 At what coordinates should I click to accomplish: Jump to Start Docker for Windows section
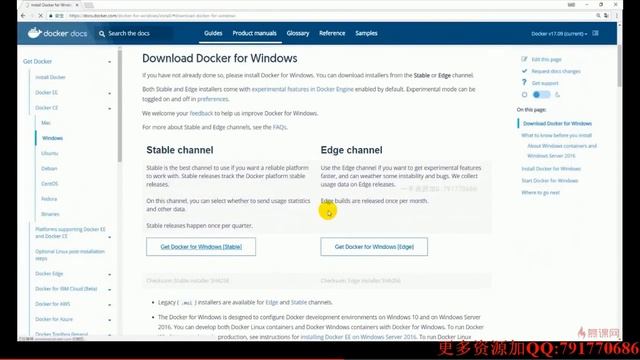549,180
